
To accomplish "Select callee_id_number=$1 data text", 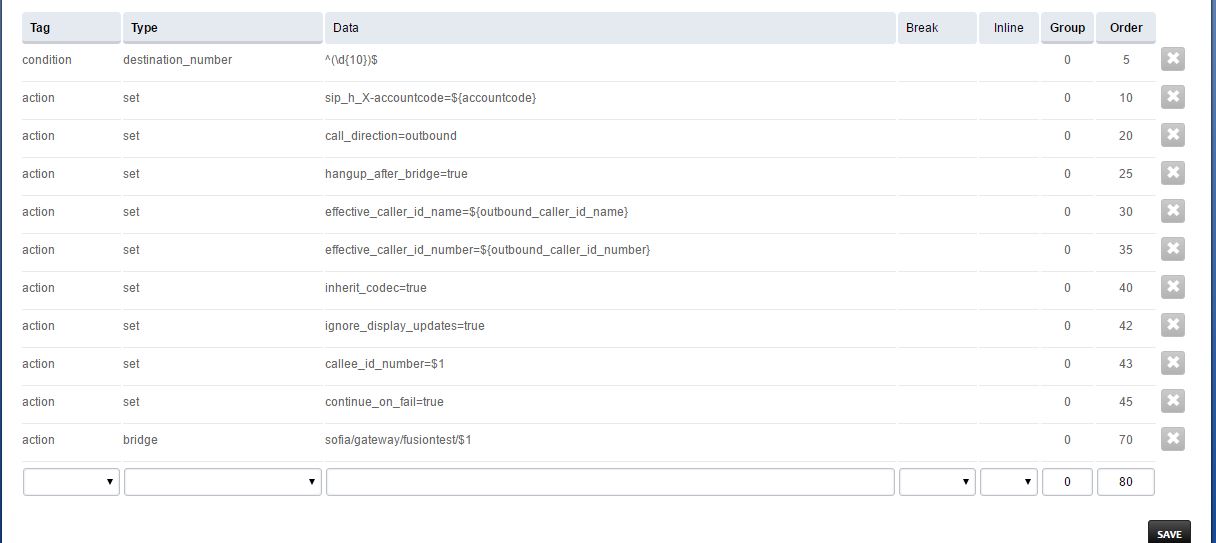I will click(385, 364).
